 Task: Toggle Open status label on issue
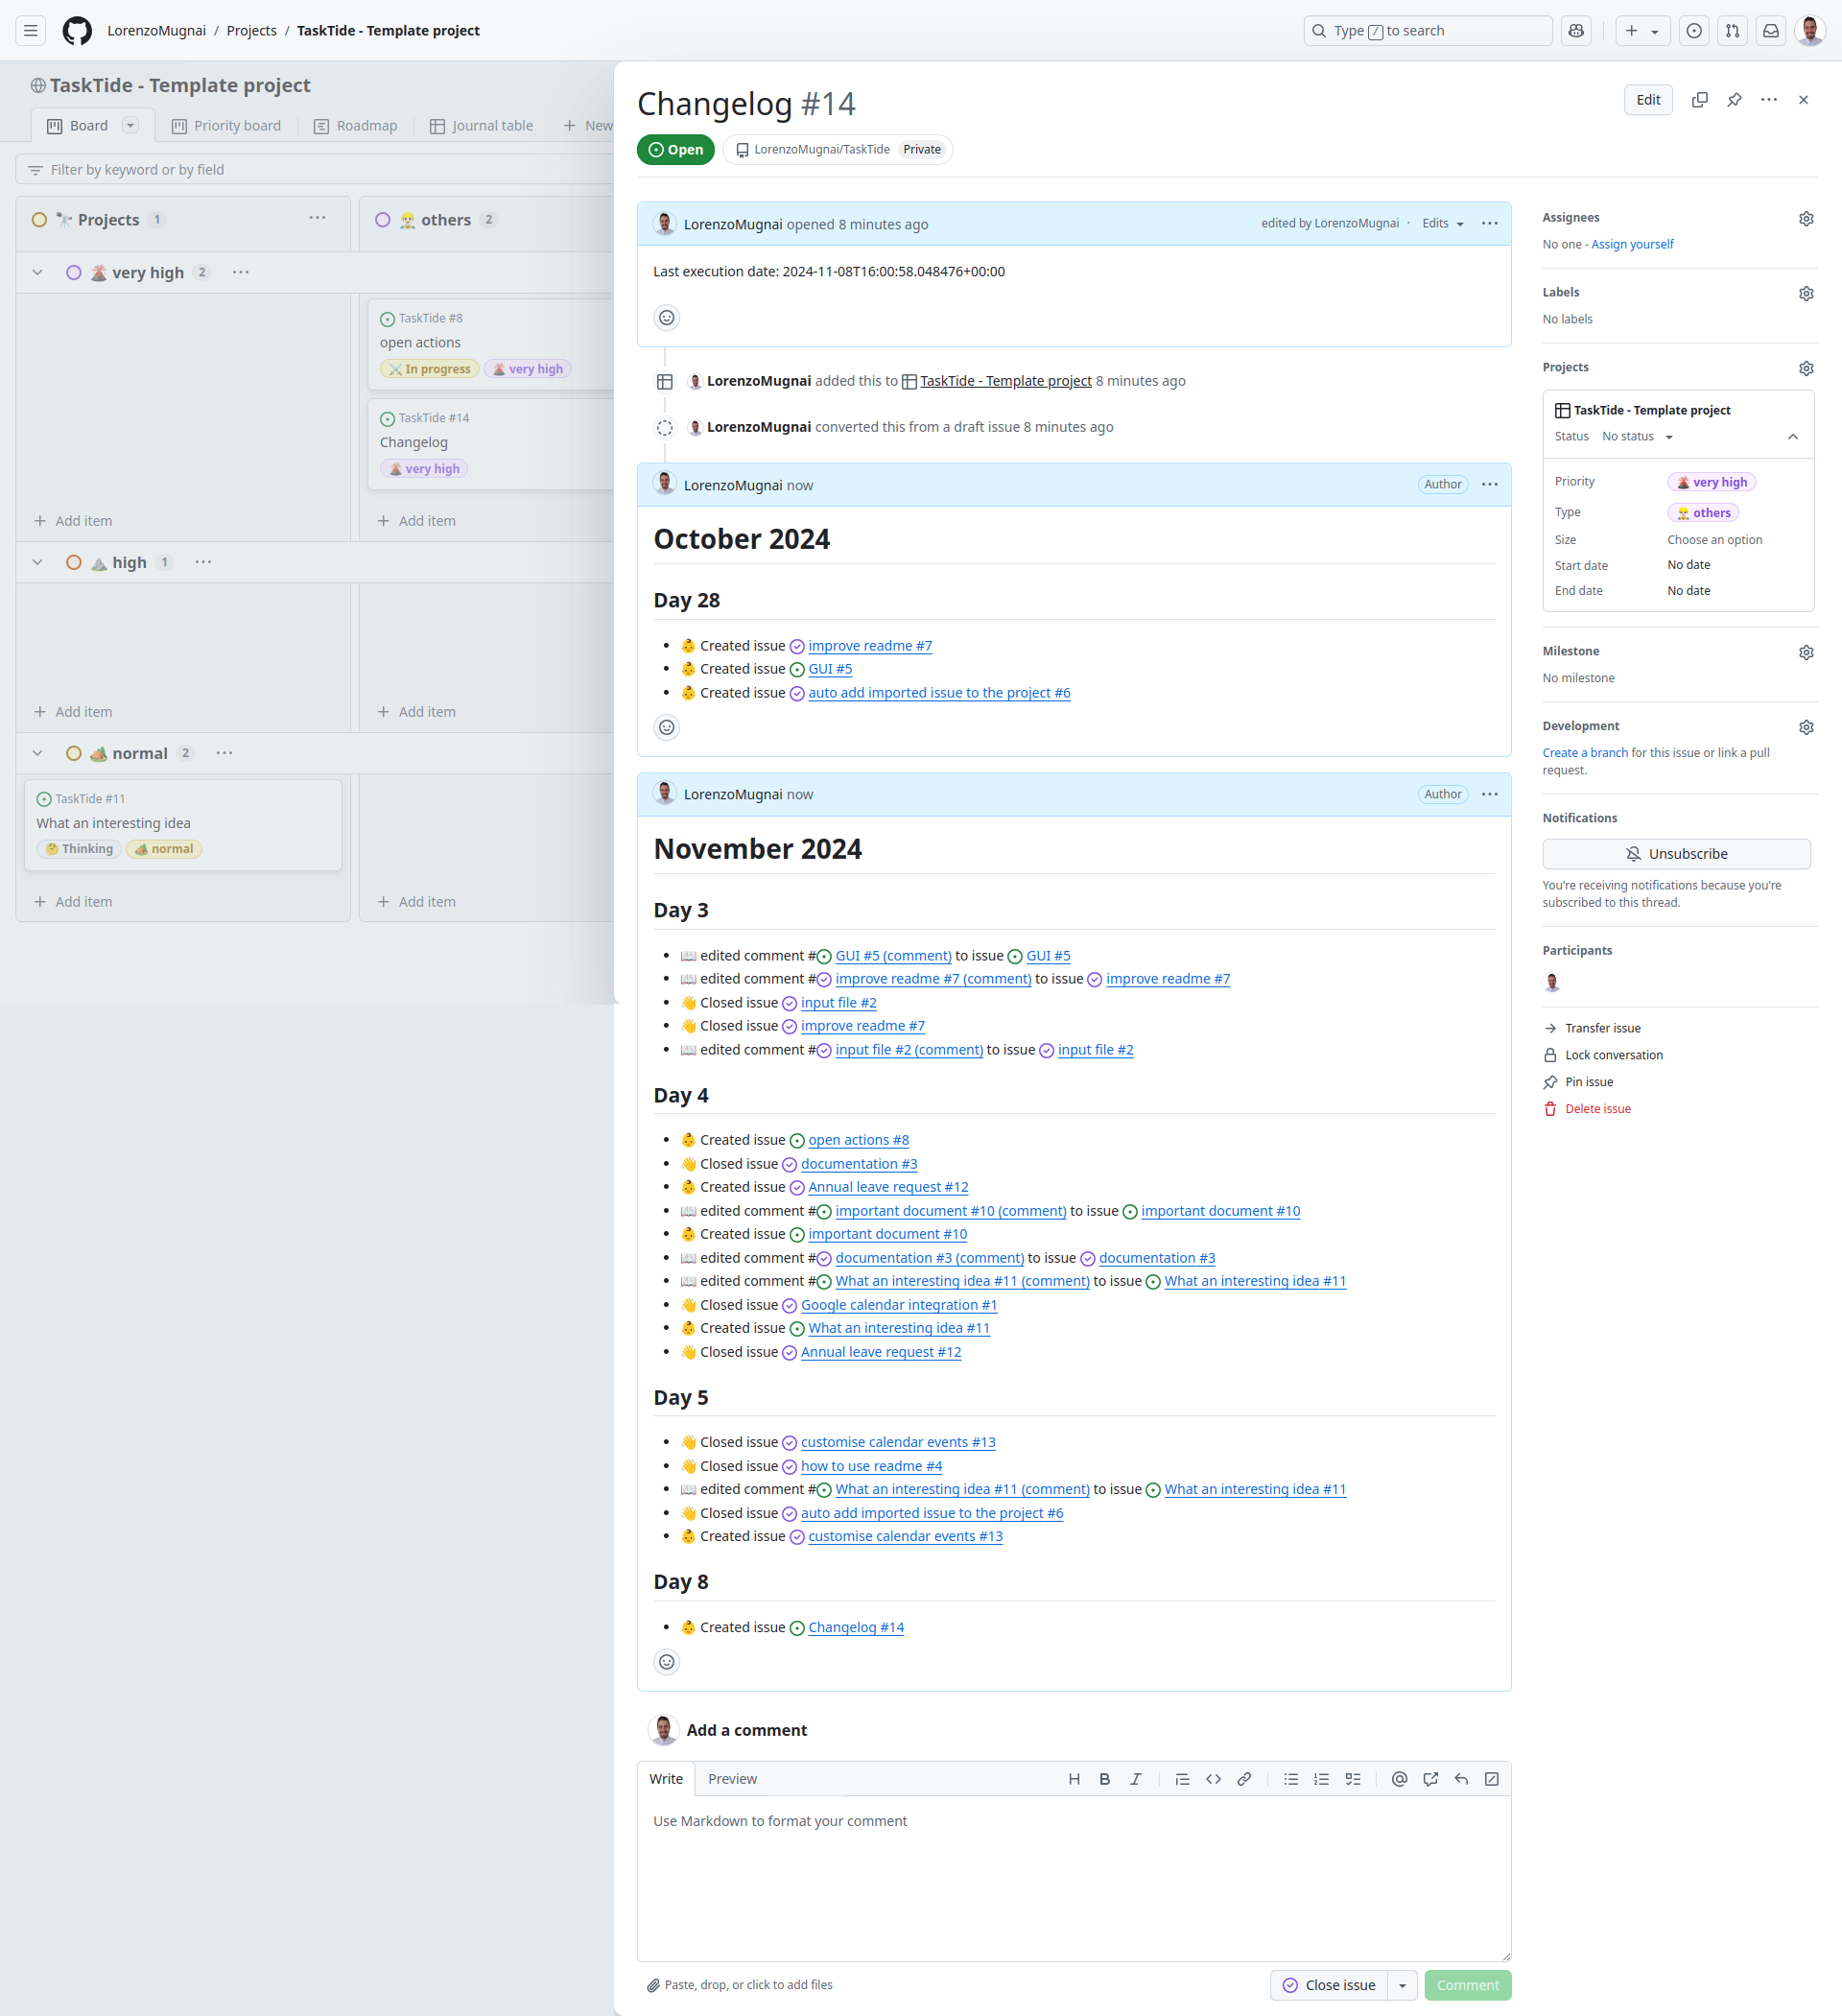click(676, 148)
